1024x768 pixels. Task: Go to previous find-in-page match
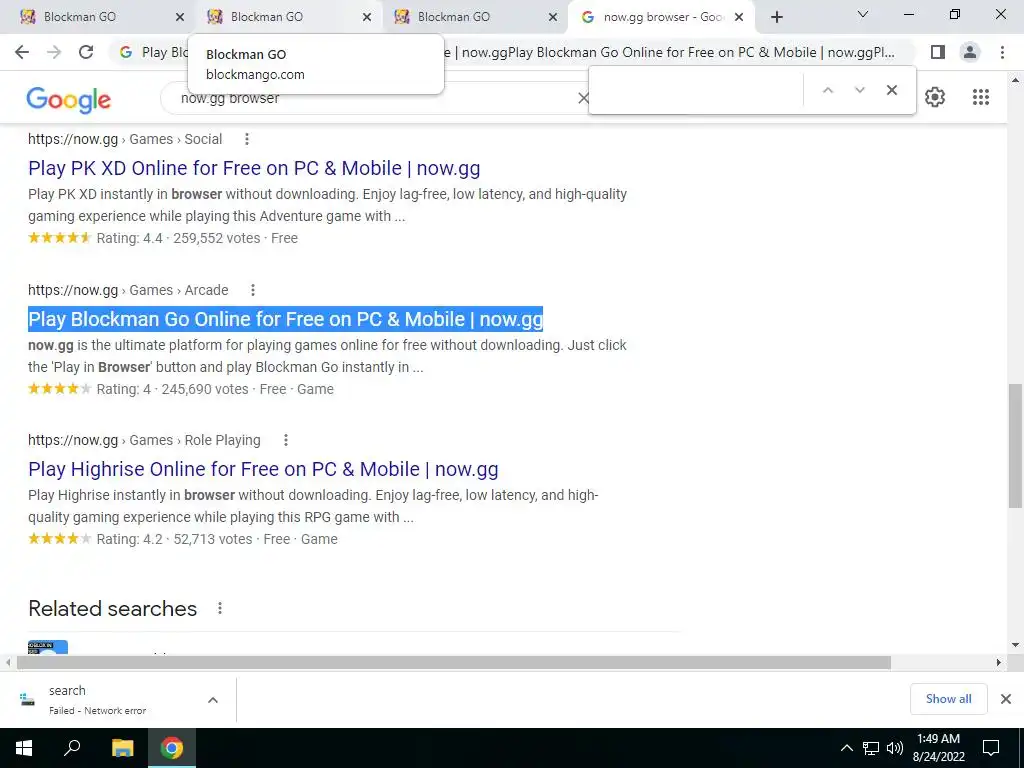827,90
